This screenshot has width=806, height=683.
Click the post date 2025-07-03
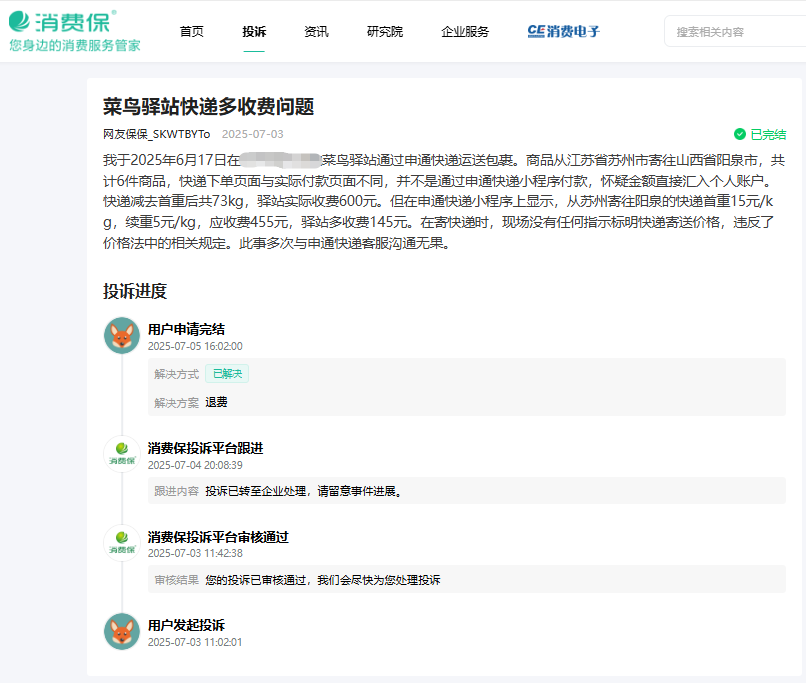tap(252, 134)
